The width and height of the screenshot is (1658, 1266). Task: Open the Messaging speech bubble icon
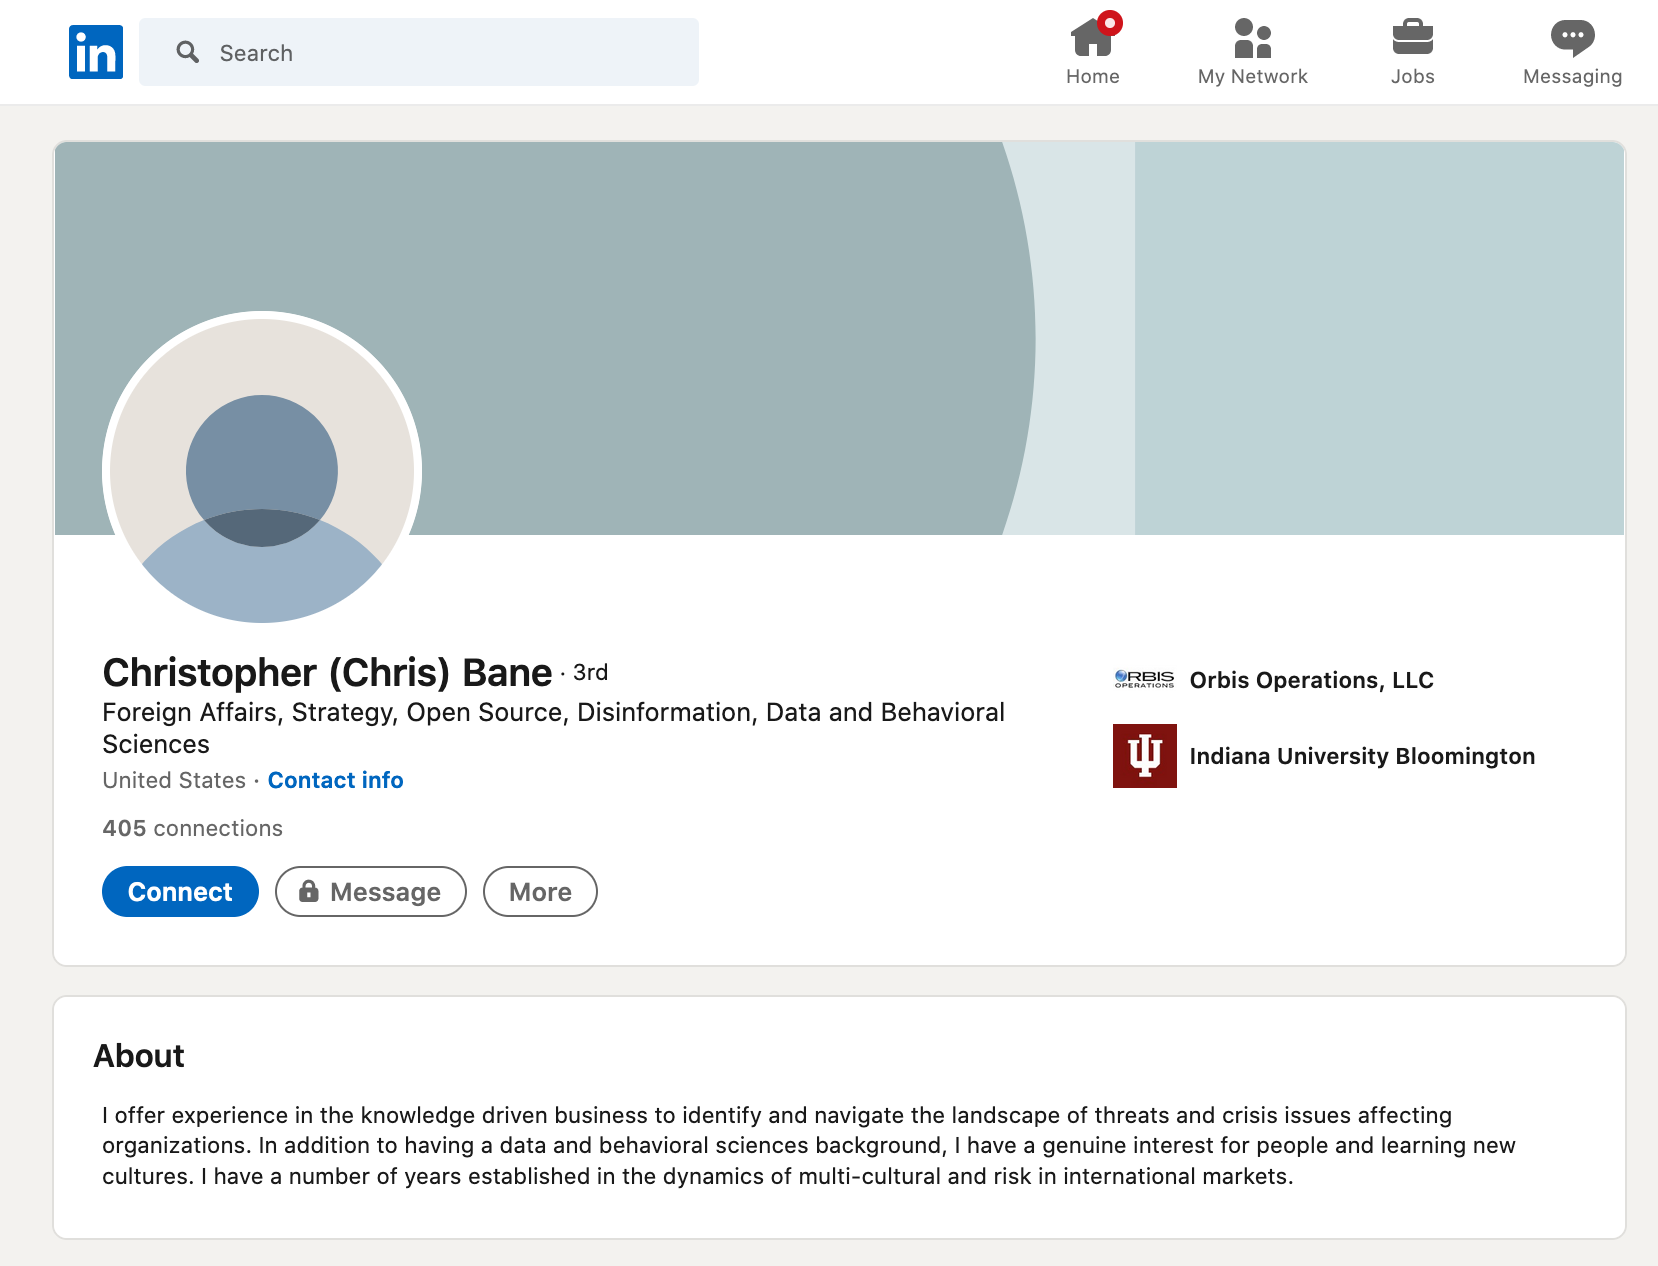point(1572,38)
